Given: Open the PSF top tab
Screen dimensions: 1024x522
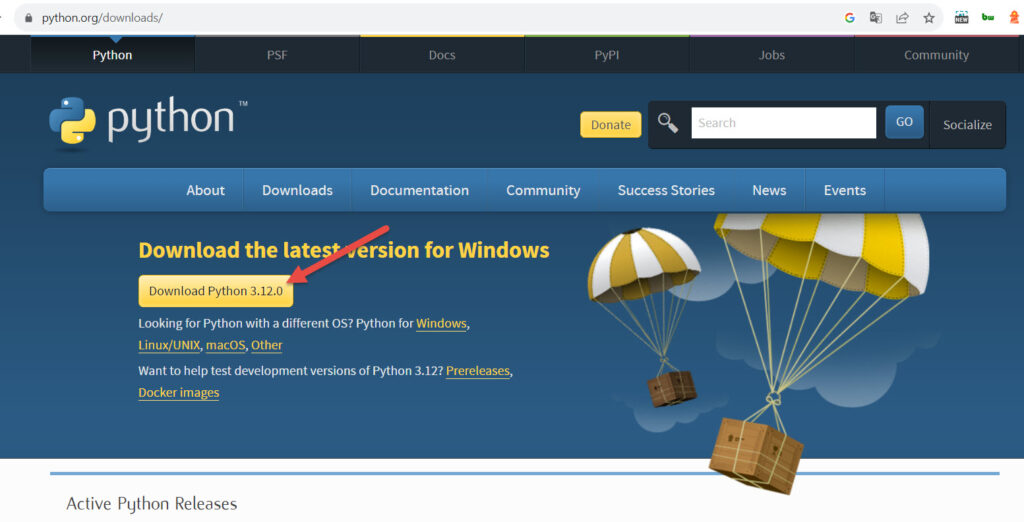Looking at the screenshot, I should (x=277, y=55).
